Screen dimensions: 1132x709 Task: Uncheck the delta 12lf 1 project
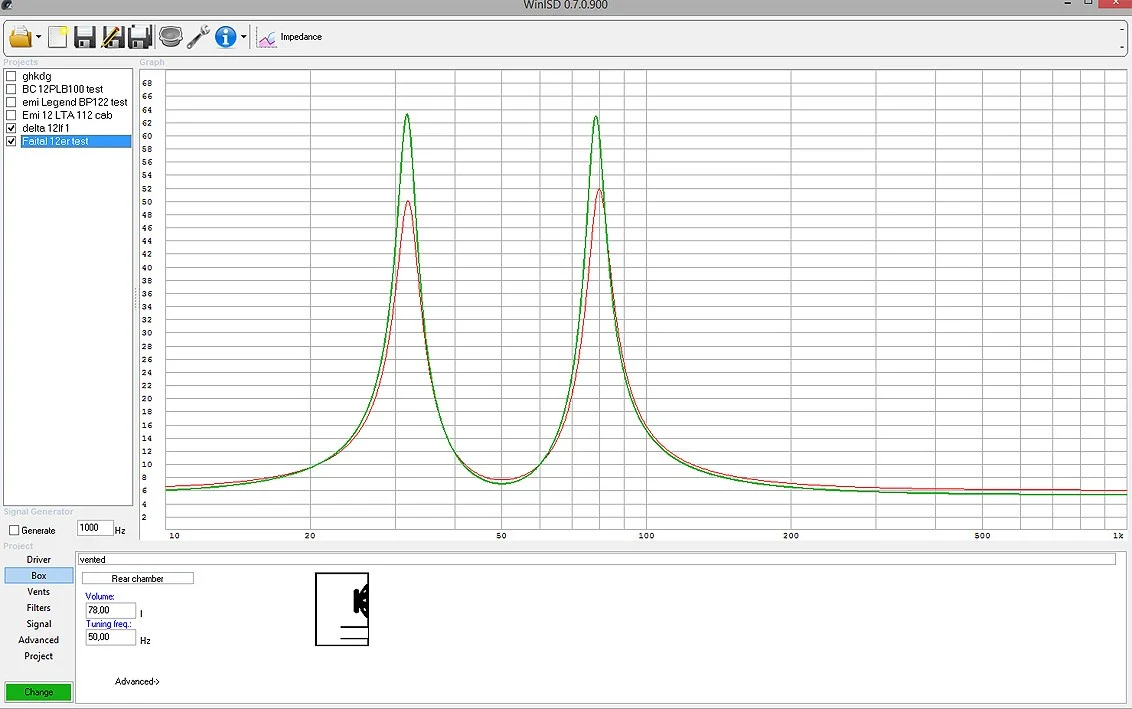[12, 128]
